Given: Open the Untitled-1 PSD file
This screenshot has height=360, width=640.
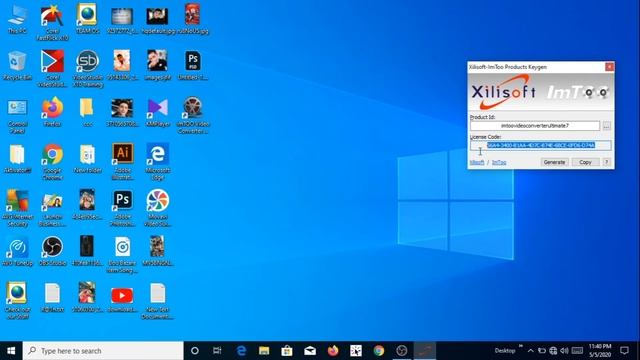Looking at the screenshot, I should coord(192,65).
